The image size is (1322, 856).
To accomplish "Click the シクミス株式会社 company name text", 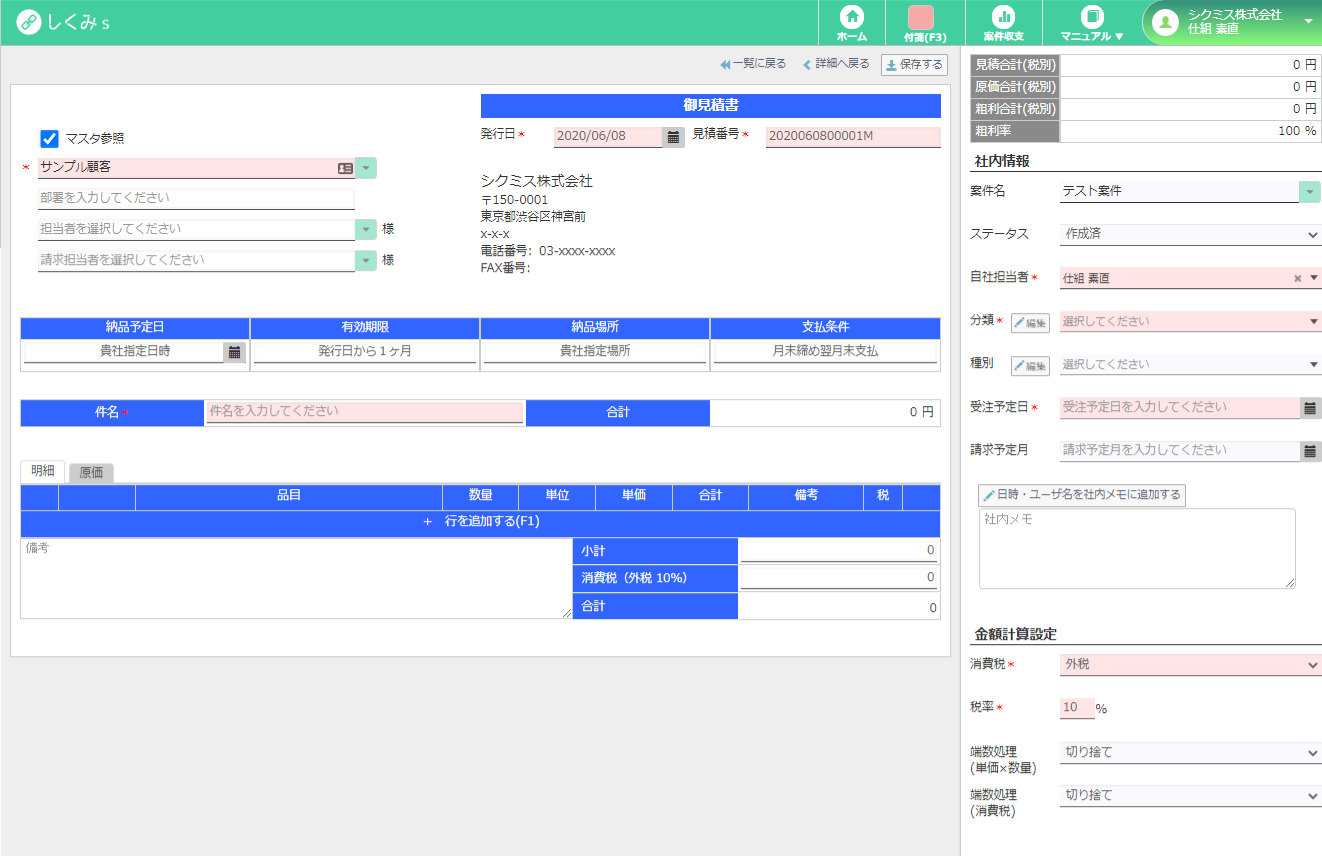I will (537, 181).
